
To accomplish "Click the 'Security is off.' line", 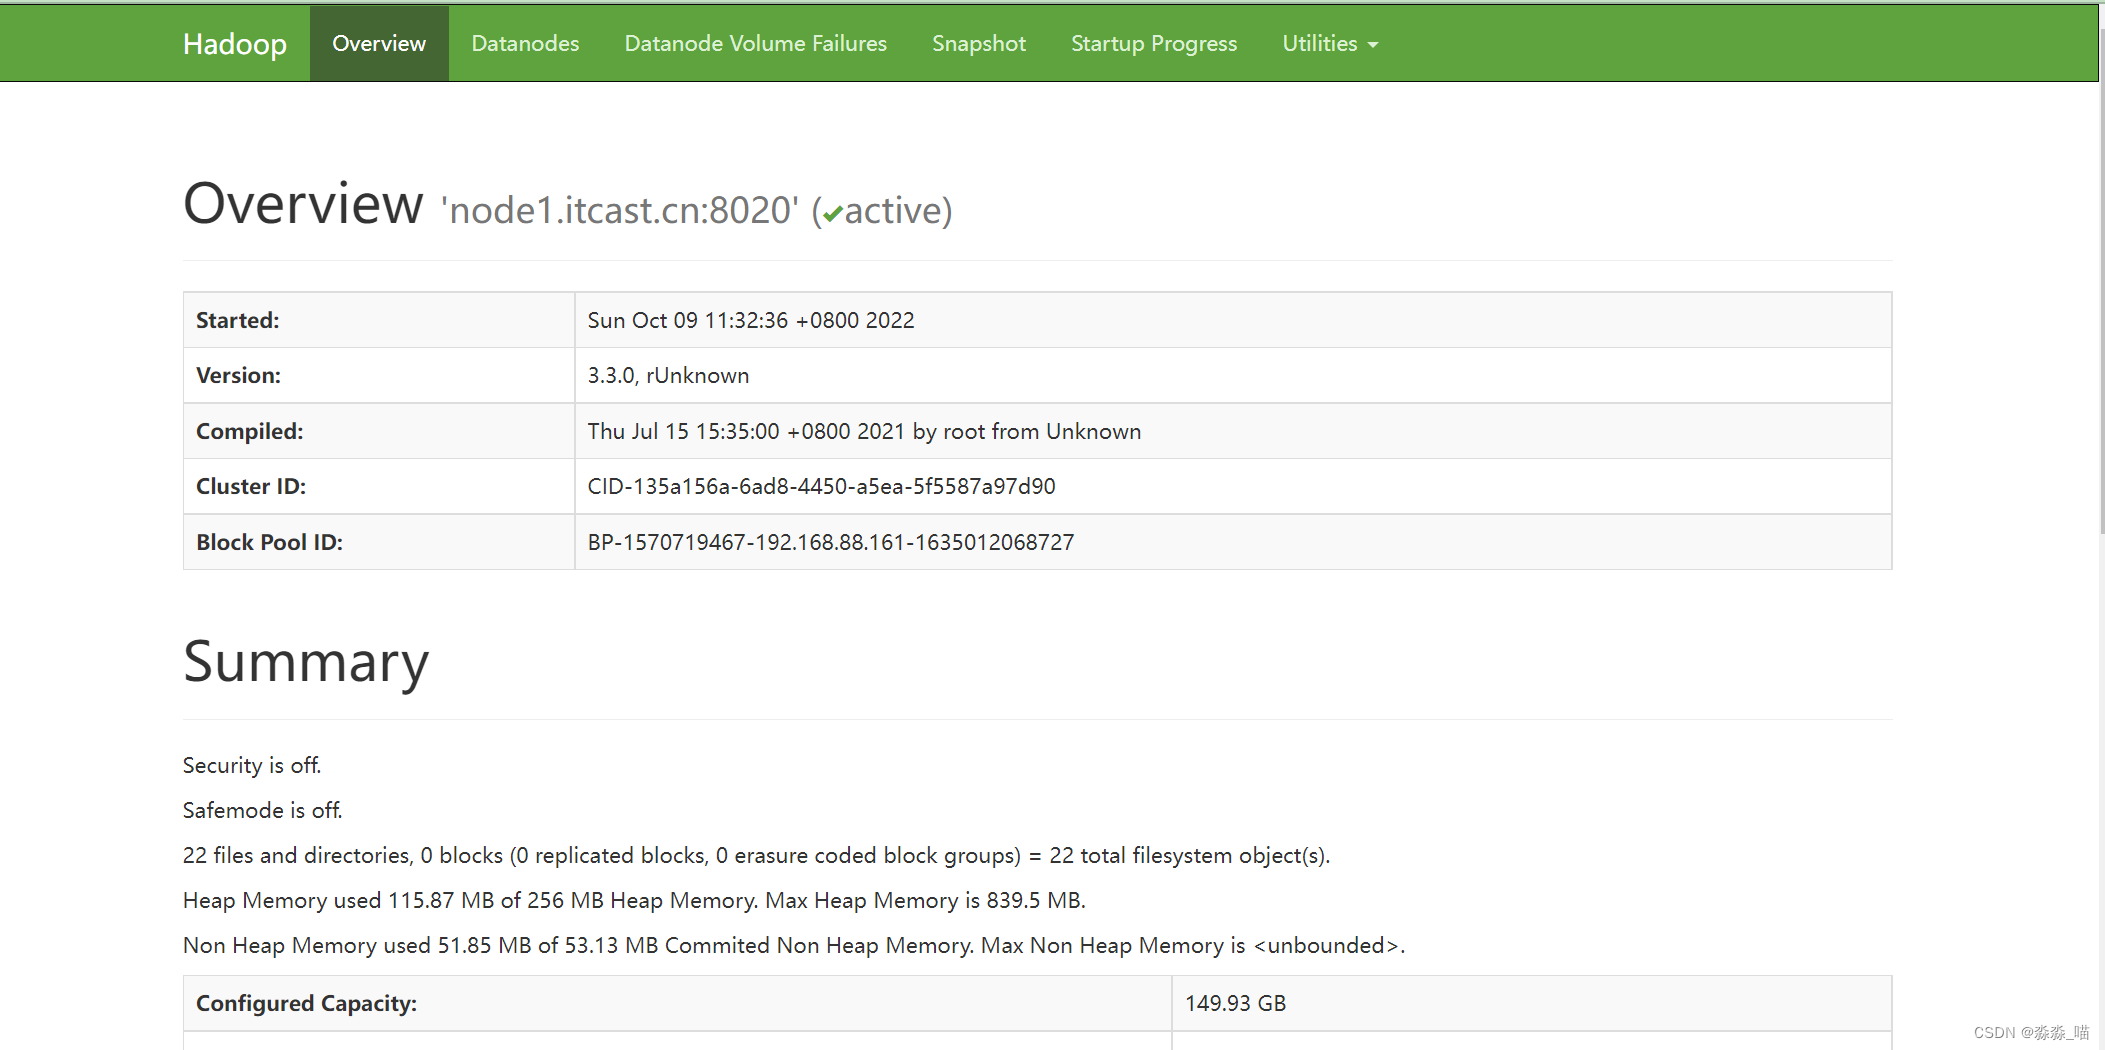I will tap(252, 765).
